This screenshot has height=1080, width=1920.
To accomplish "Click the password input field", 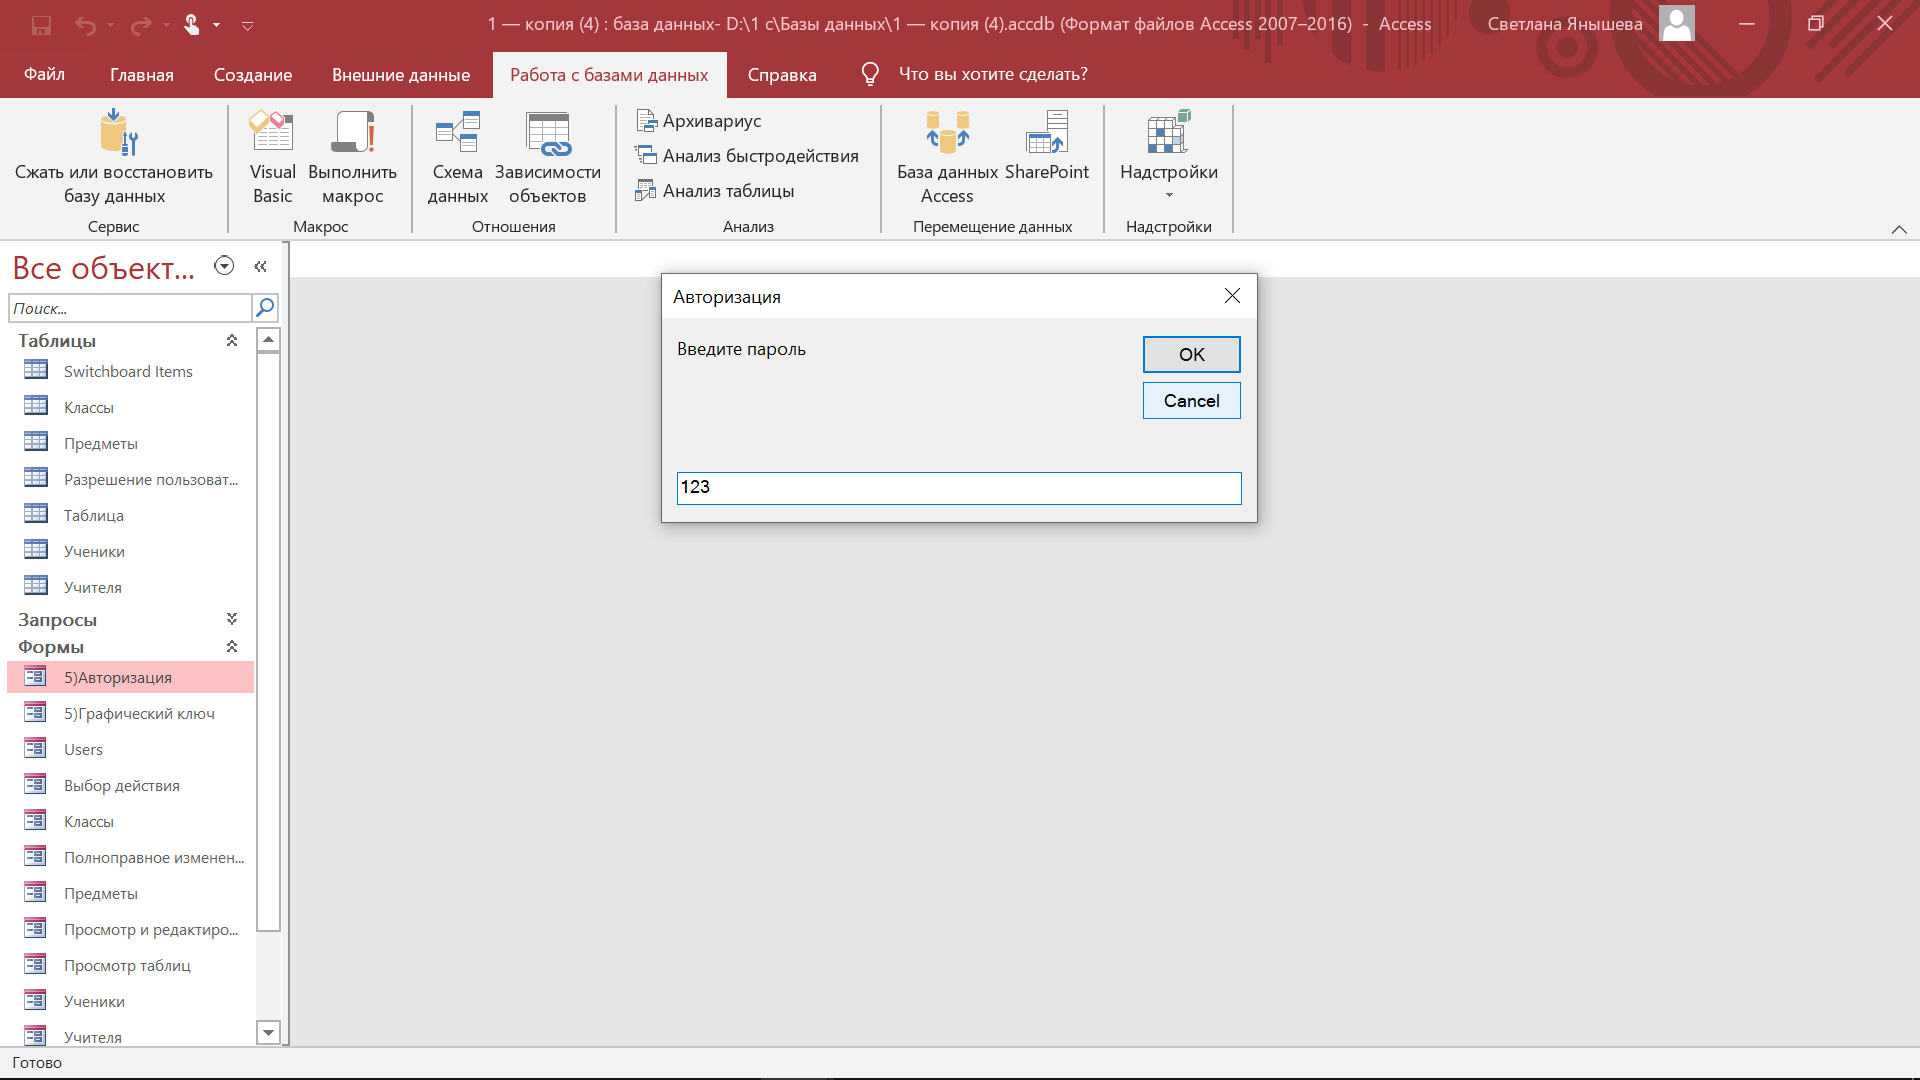I will pos(958,488).
